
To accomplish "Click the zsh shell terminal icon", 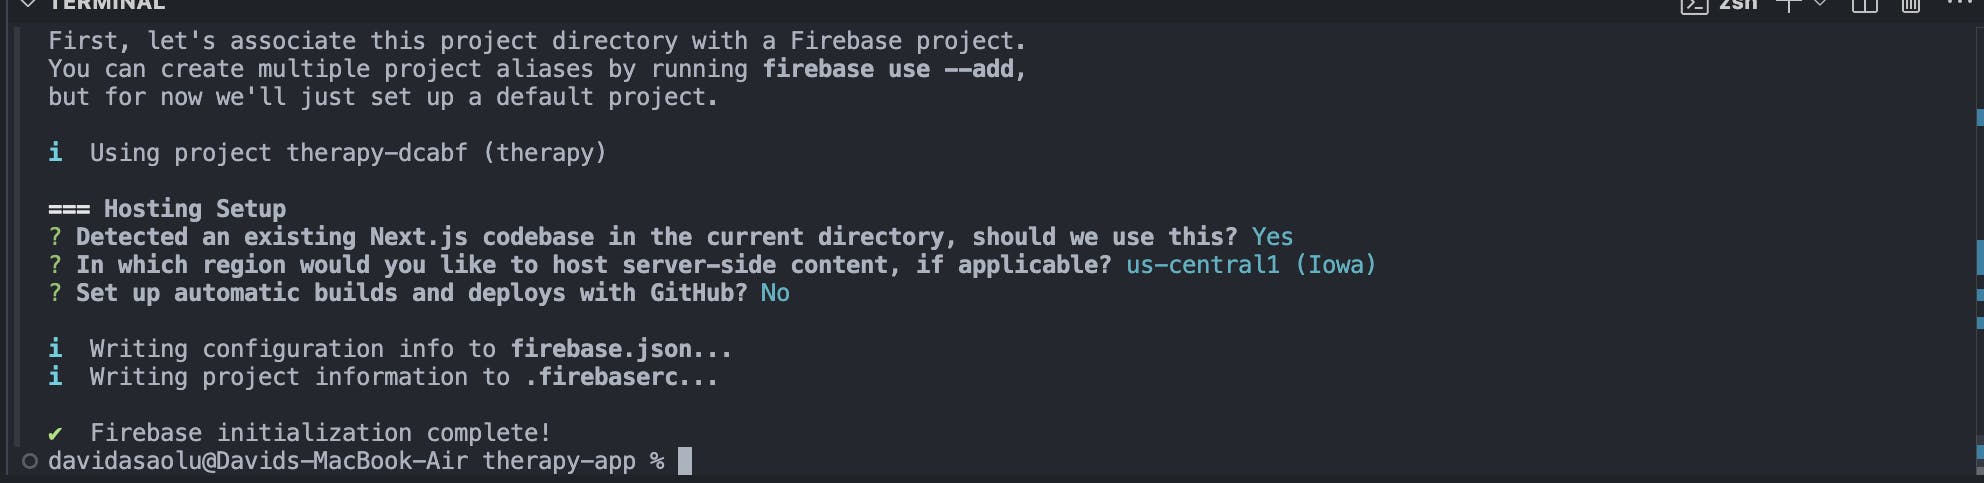I will coord(1694,5).
